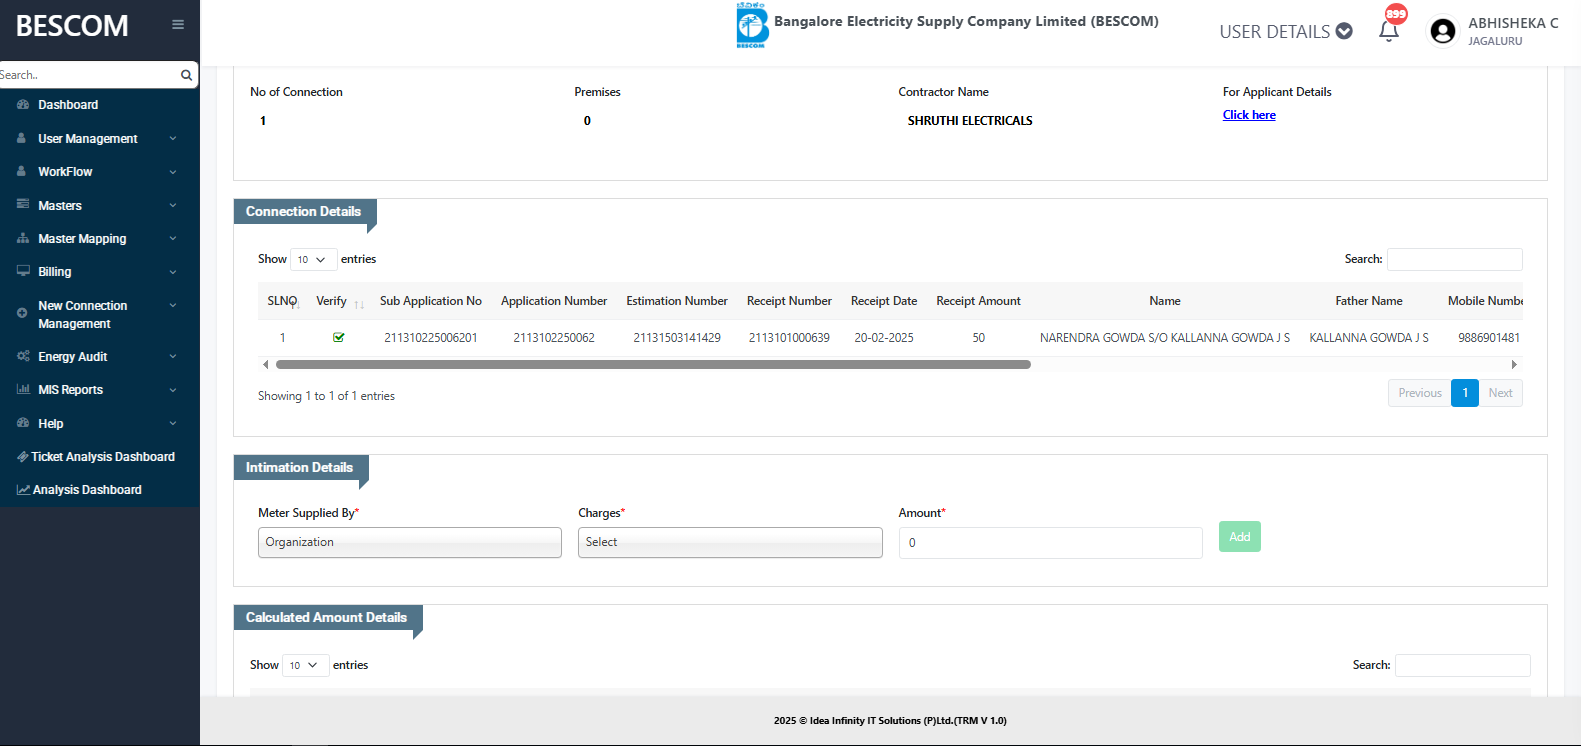1581x746 pixels.
Task: Open the Calculated Amount show entries dropdown
Action: pos(305,665)
